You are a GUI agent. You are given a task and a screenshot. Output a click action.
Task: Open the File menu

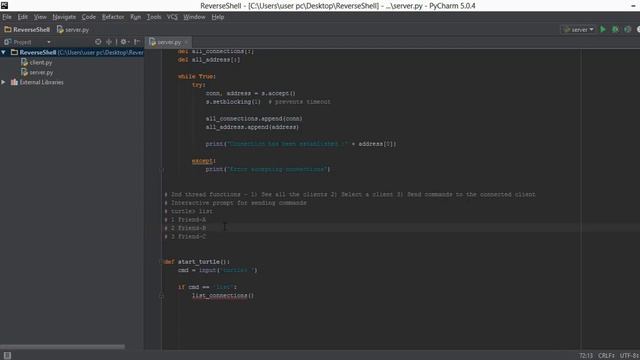(x=7, y=17)
